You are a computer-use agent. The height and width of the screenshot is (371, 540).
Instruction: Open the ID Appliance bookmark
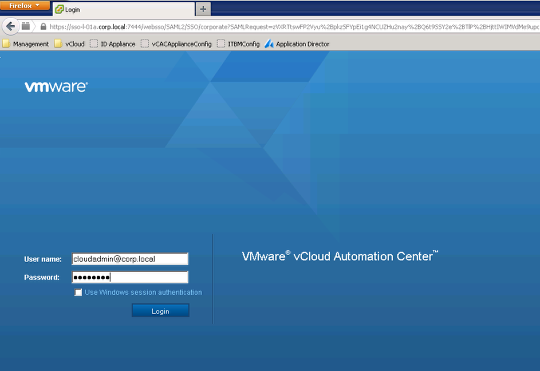tap(113, 44)
